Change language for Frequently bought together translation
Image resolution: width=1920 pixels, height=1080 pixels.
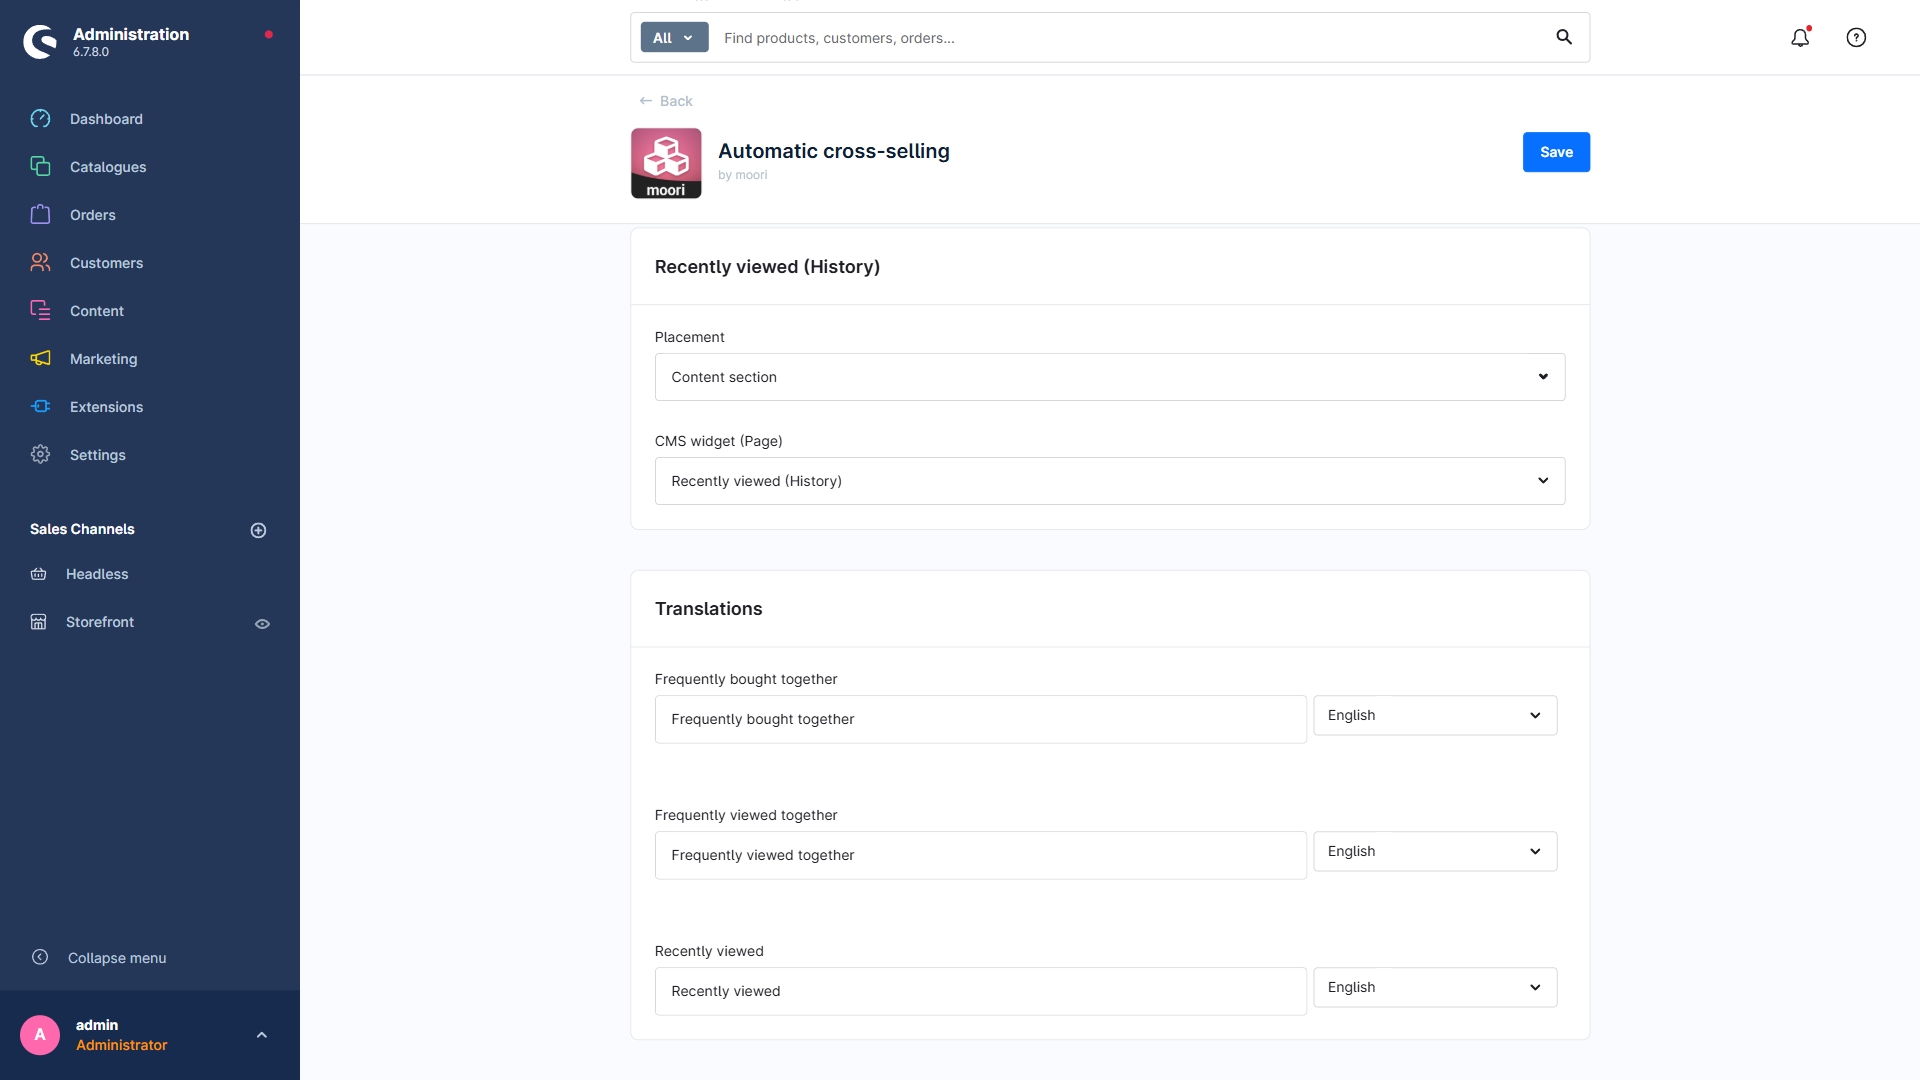pos(1434,715)
